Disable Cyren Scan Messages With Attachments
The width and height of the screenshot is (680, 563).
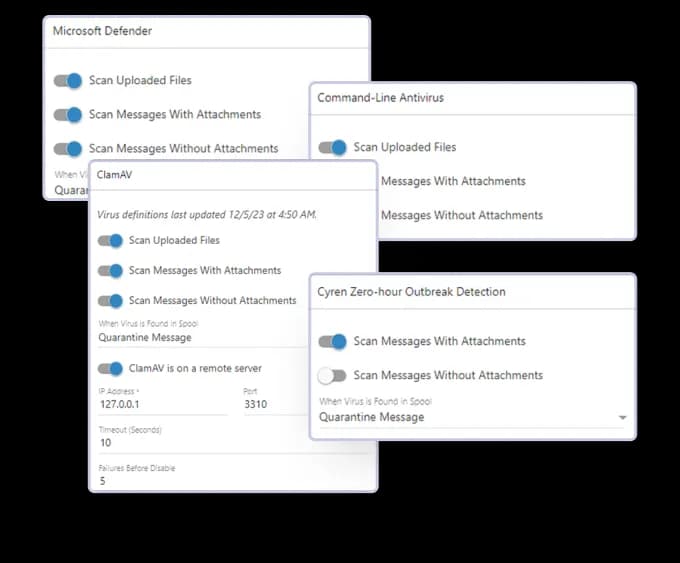click(x=332, y=342)
